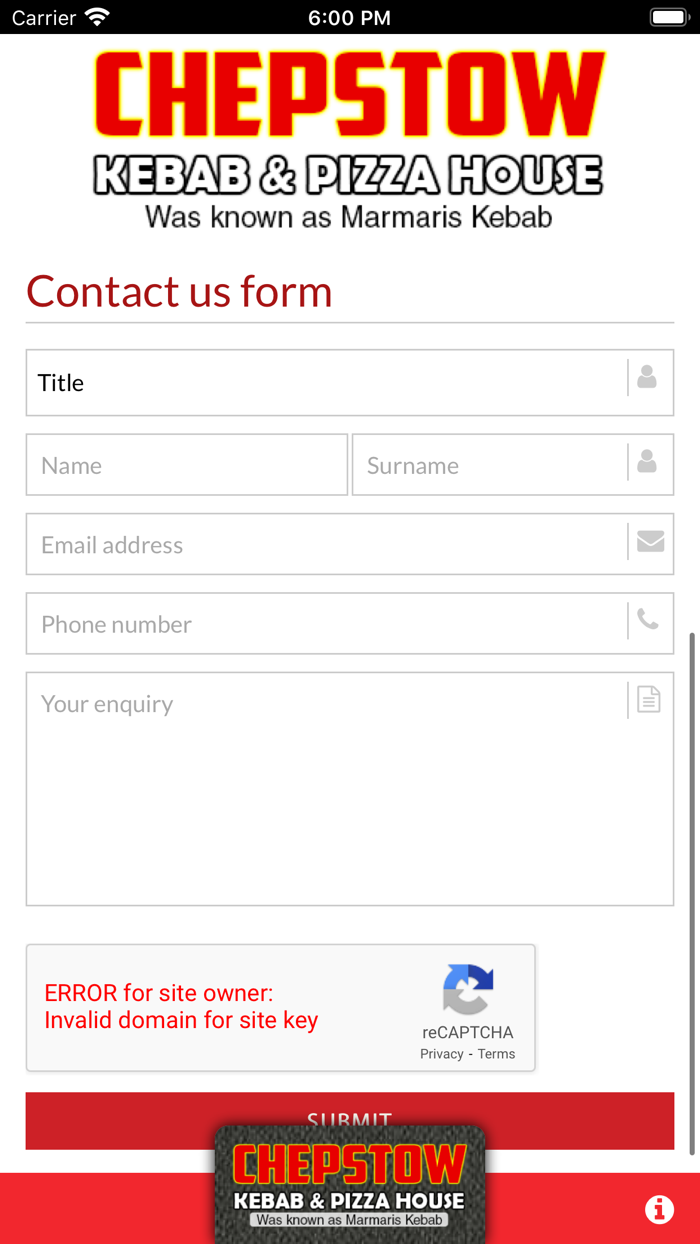700x1244 pixels.
Task: Open the Title dropdown
Action: (x=325, y=383)
